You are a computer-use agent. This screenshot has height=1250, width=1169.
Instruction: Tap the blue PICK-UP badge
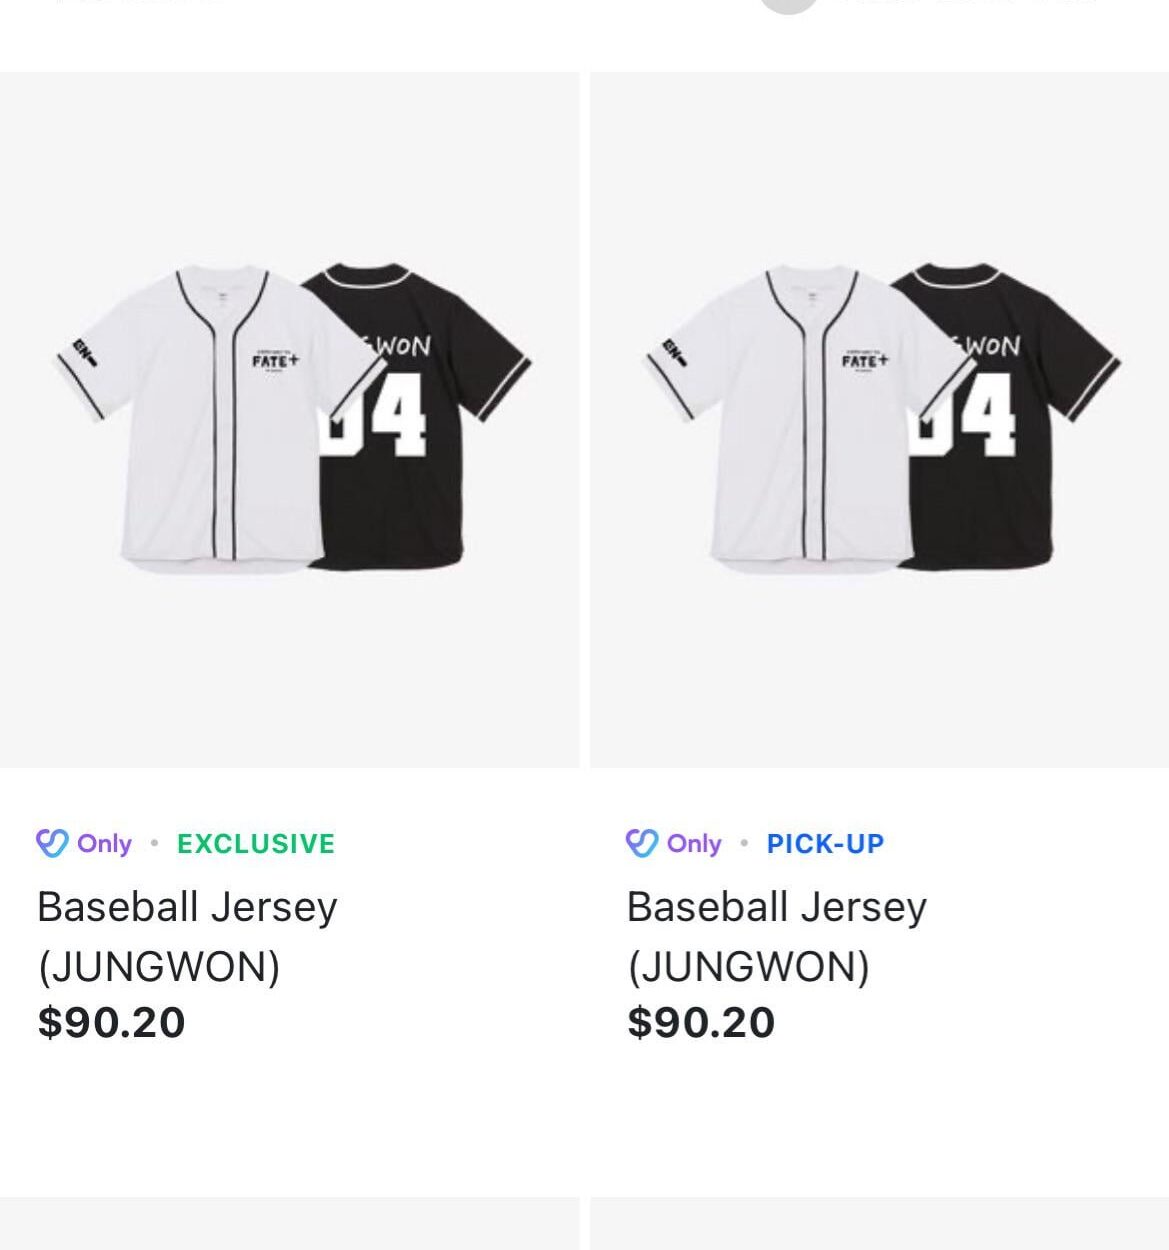click(825, 844)
